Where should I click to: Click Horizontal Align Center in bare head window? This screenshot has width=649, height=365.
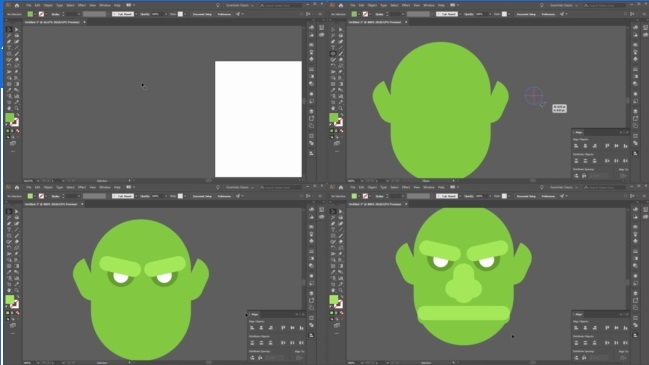[585, 146]
